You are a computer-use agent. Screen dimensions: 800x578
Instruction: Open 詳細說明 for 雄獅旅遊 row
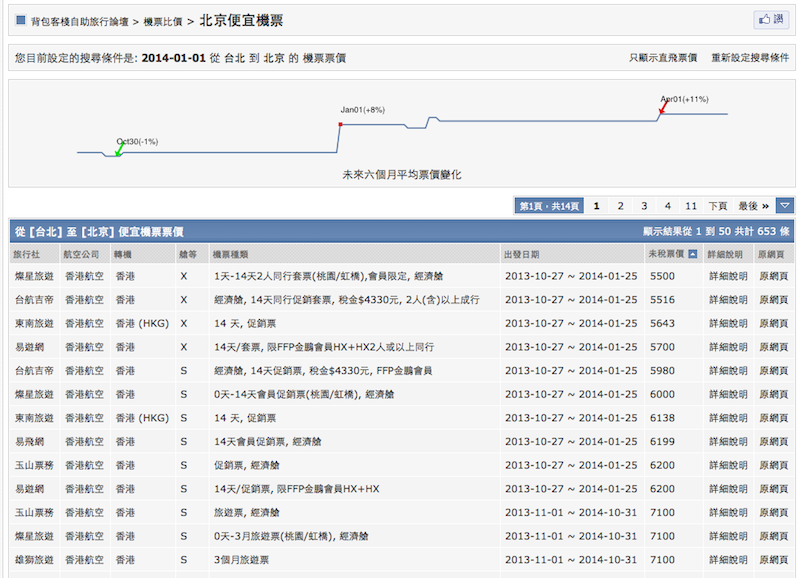[x=728, y=560]
